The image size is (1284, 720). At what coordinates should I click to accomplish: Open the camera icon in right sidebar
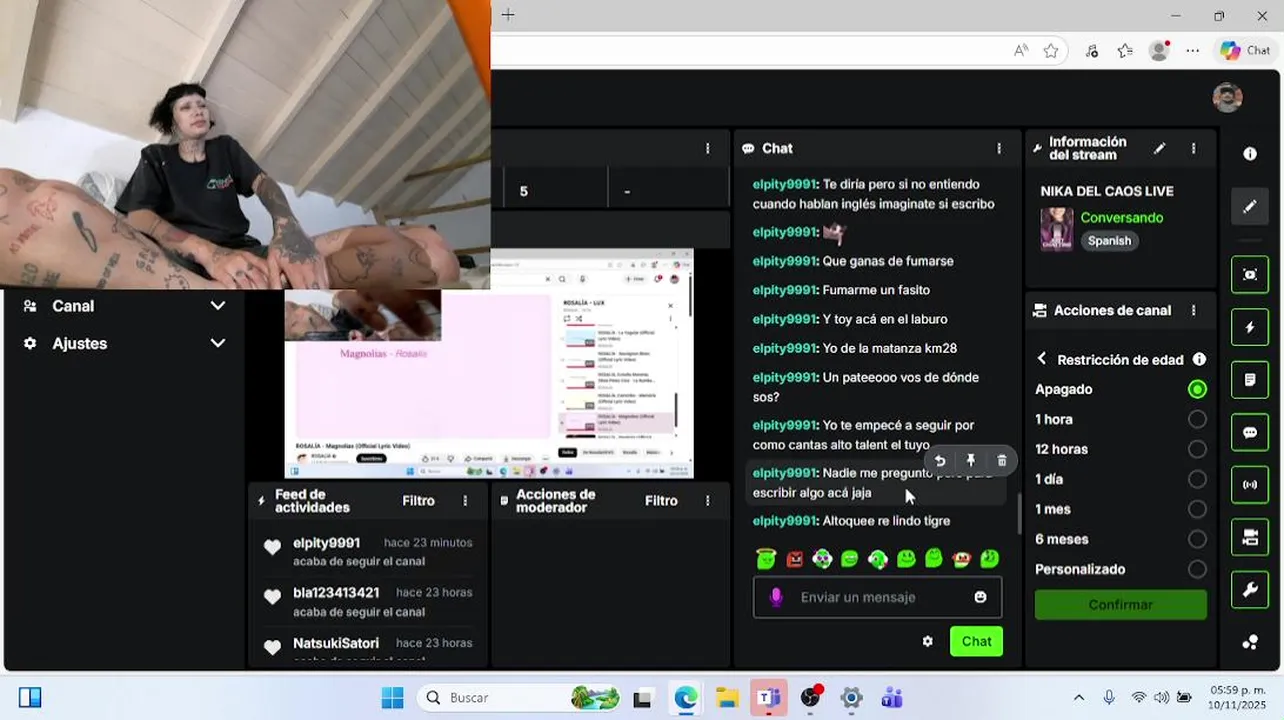point(1250,538)
